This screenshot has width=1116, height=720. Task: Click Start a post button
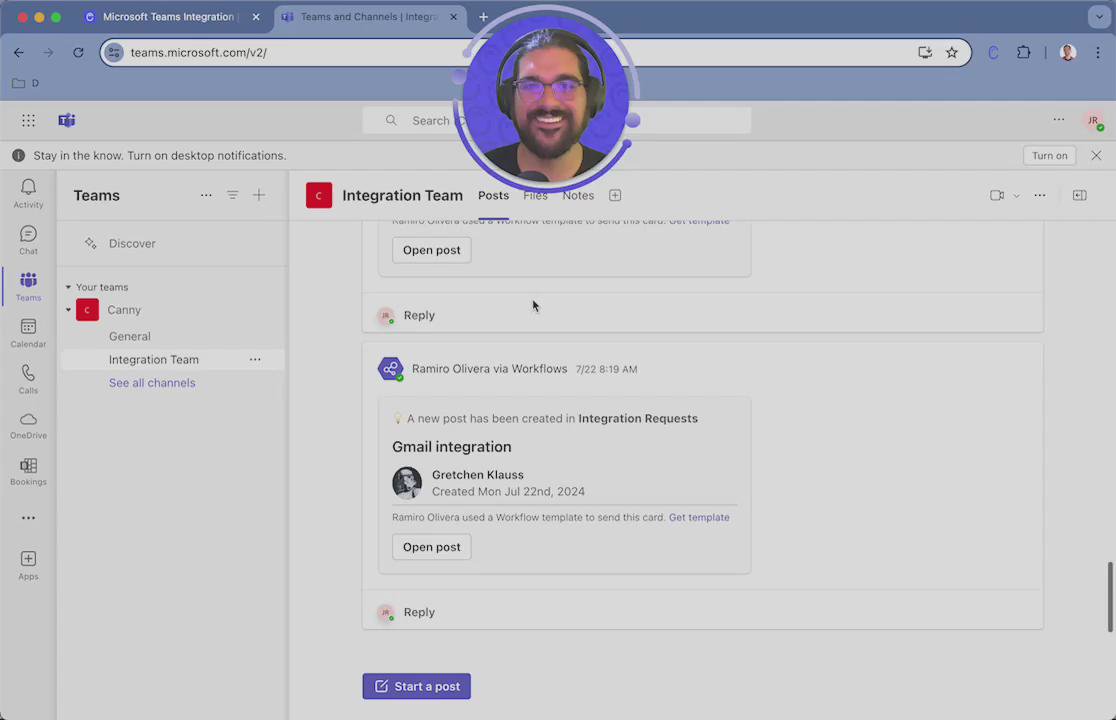416,686
